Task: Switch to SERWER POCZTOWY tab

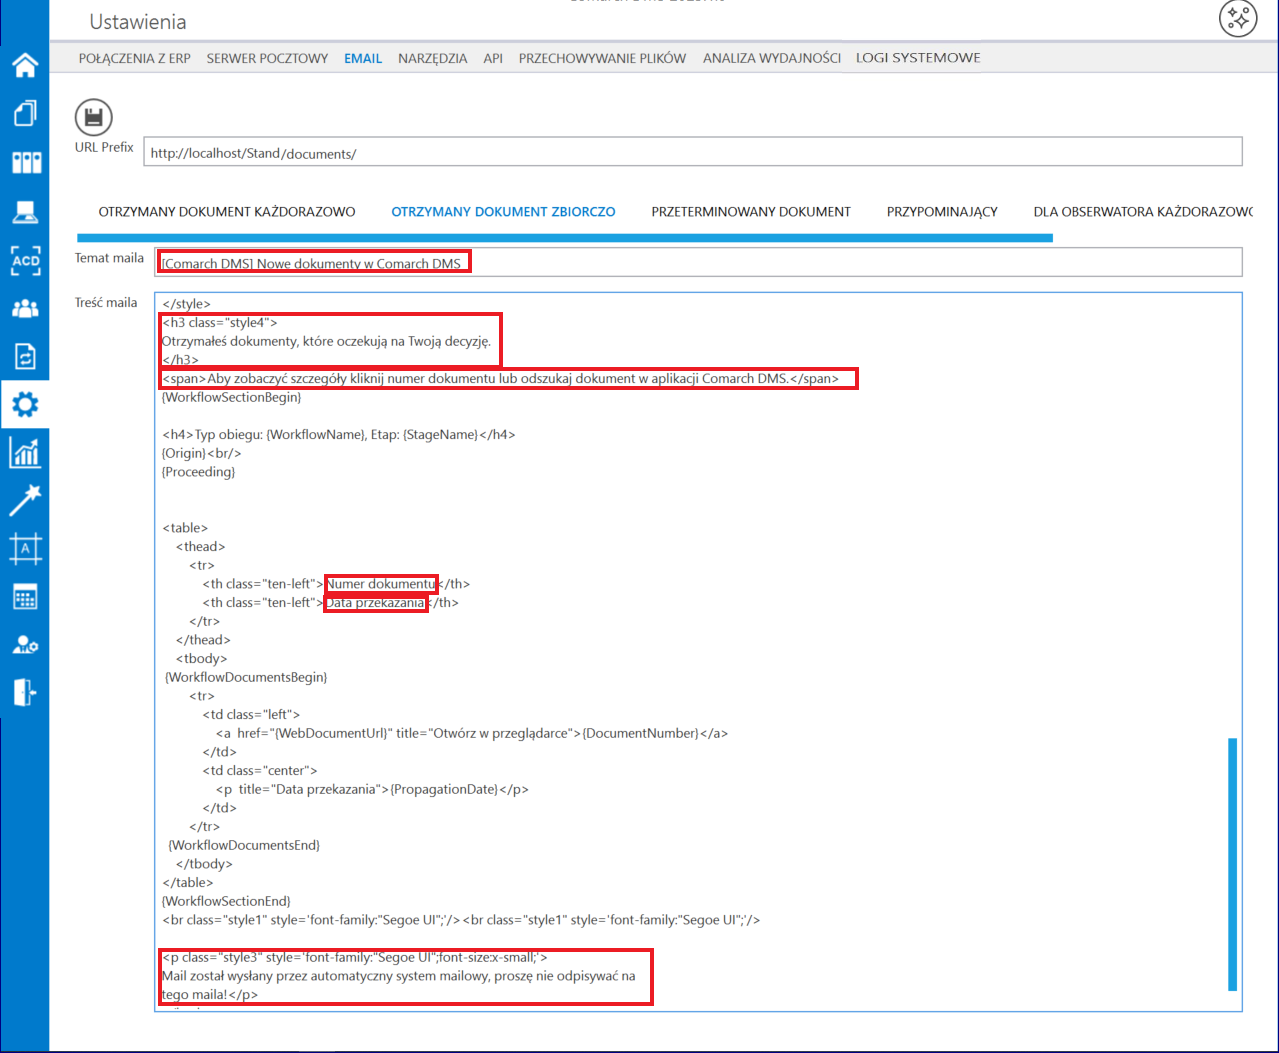Action: point(267,58)
